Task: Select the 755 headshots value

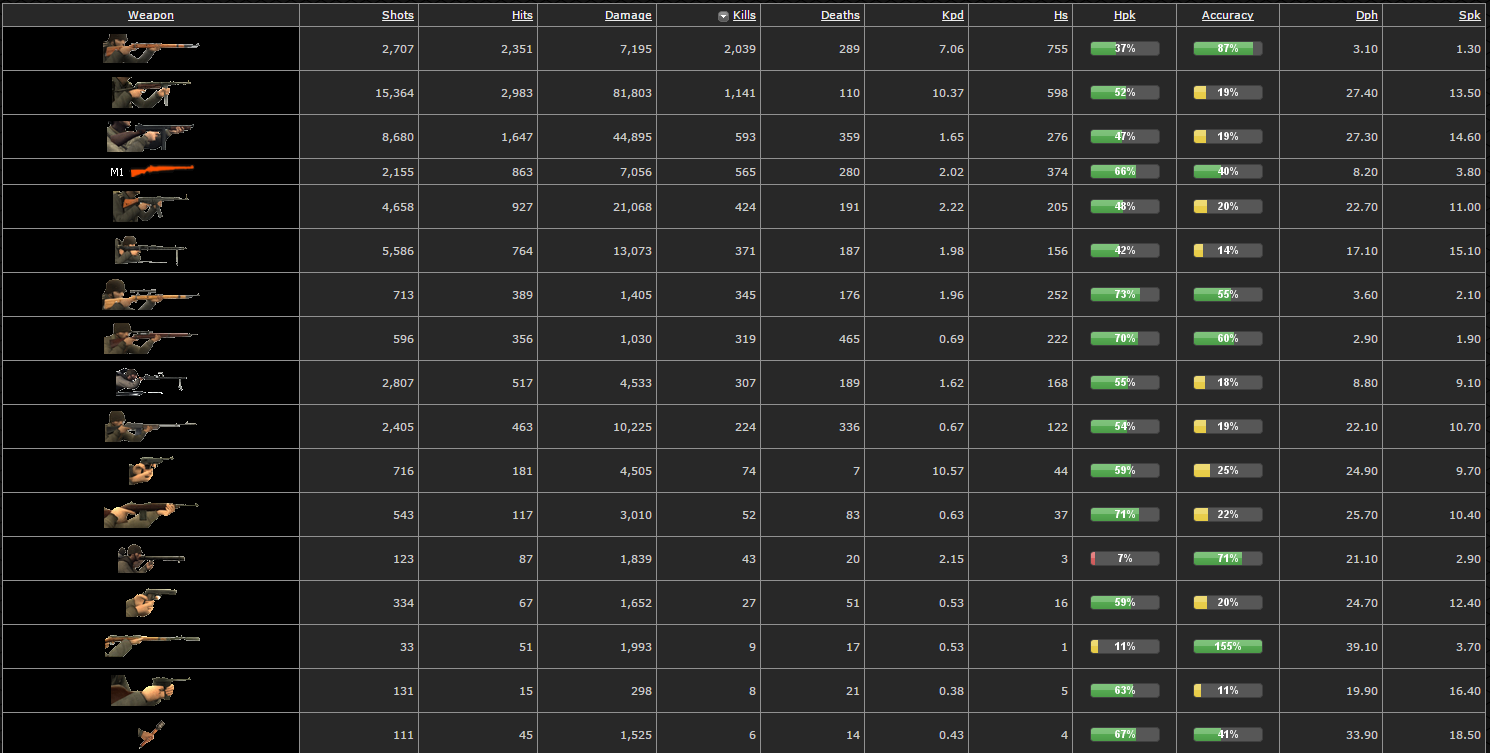Action: click(x=1057, y=48)
